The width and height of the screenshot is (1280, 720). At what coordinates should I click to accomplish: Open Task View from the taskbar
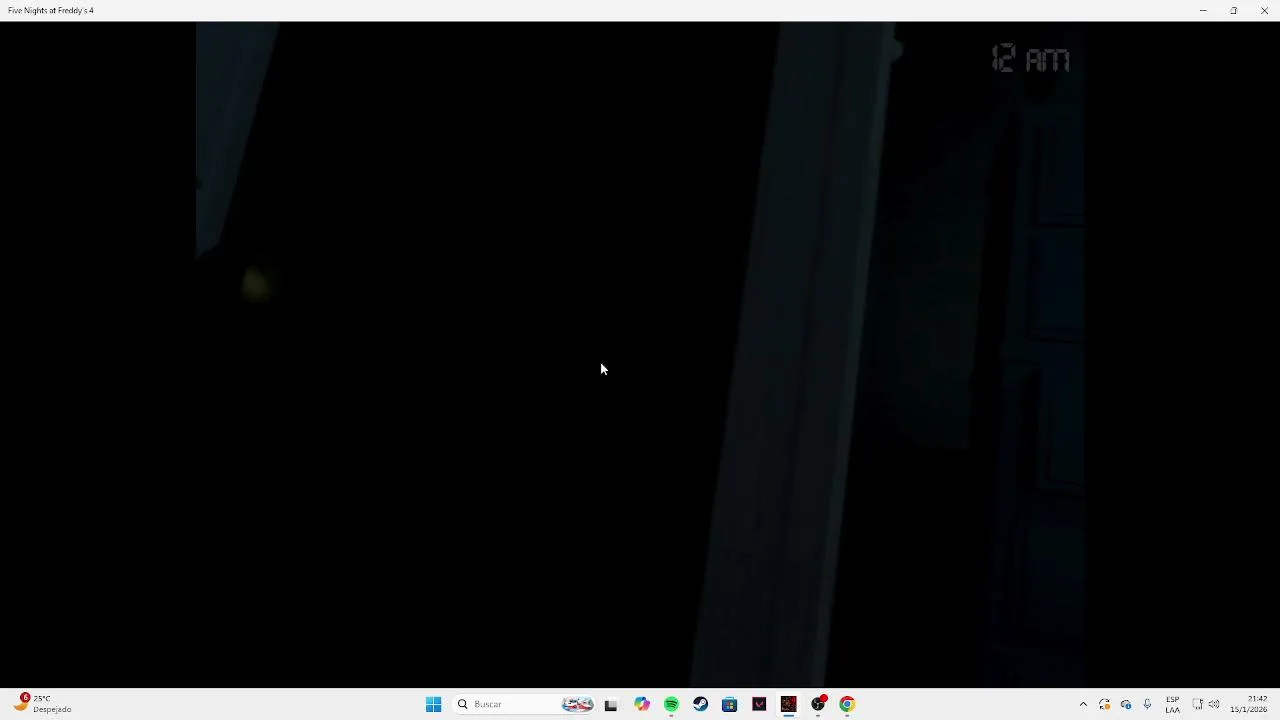[x=611, y=704]
